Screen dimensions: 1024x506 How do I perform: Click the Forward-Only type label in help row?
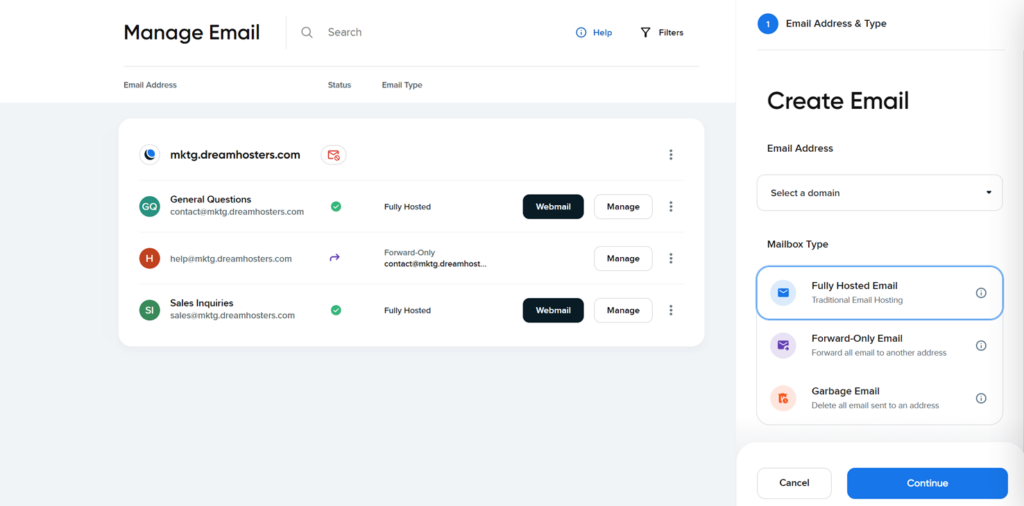click(x=409, y=253)
